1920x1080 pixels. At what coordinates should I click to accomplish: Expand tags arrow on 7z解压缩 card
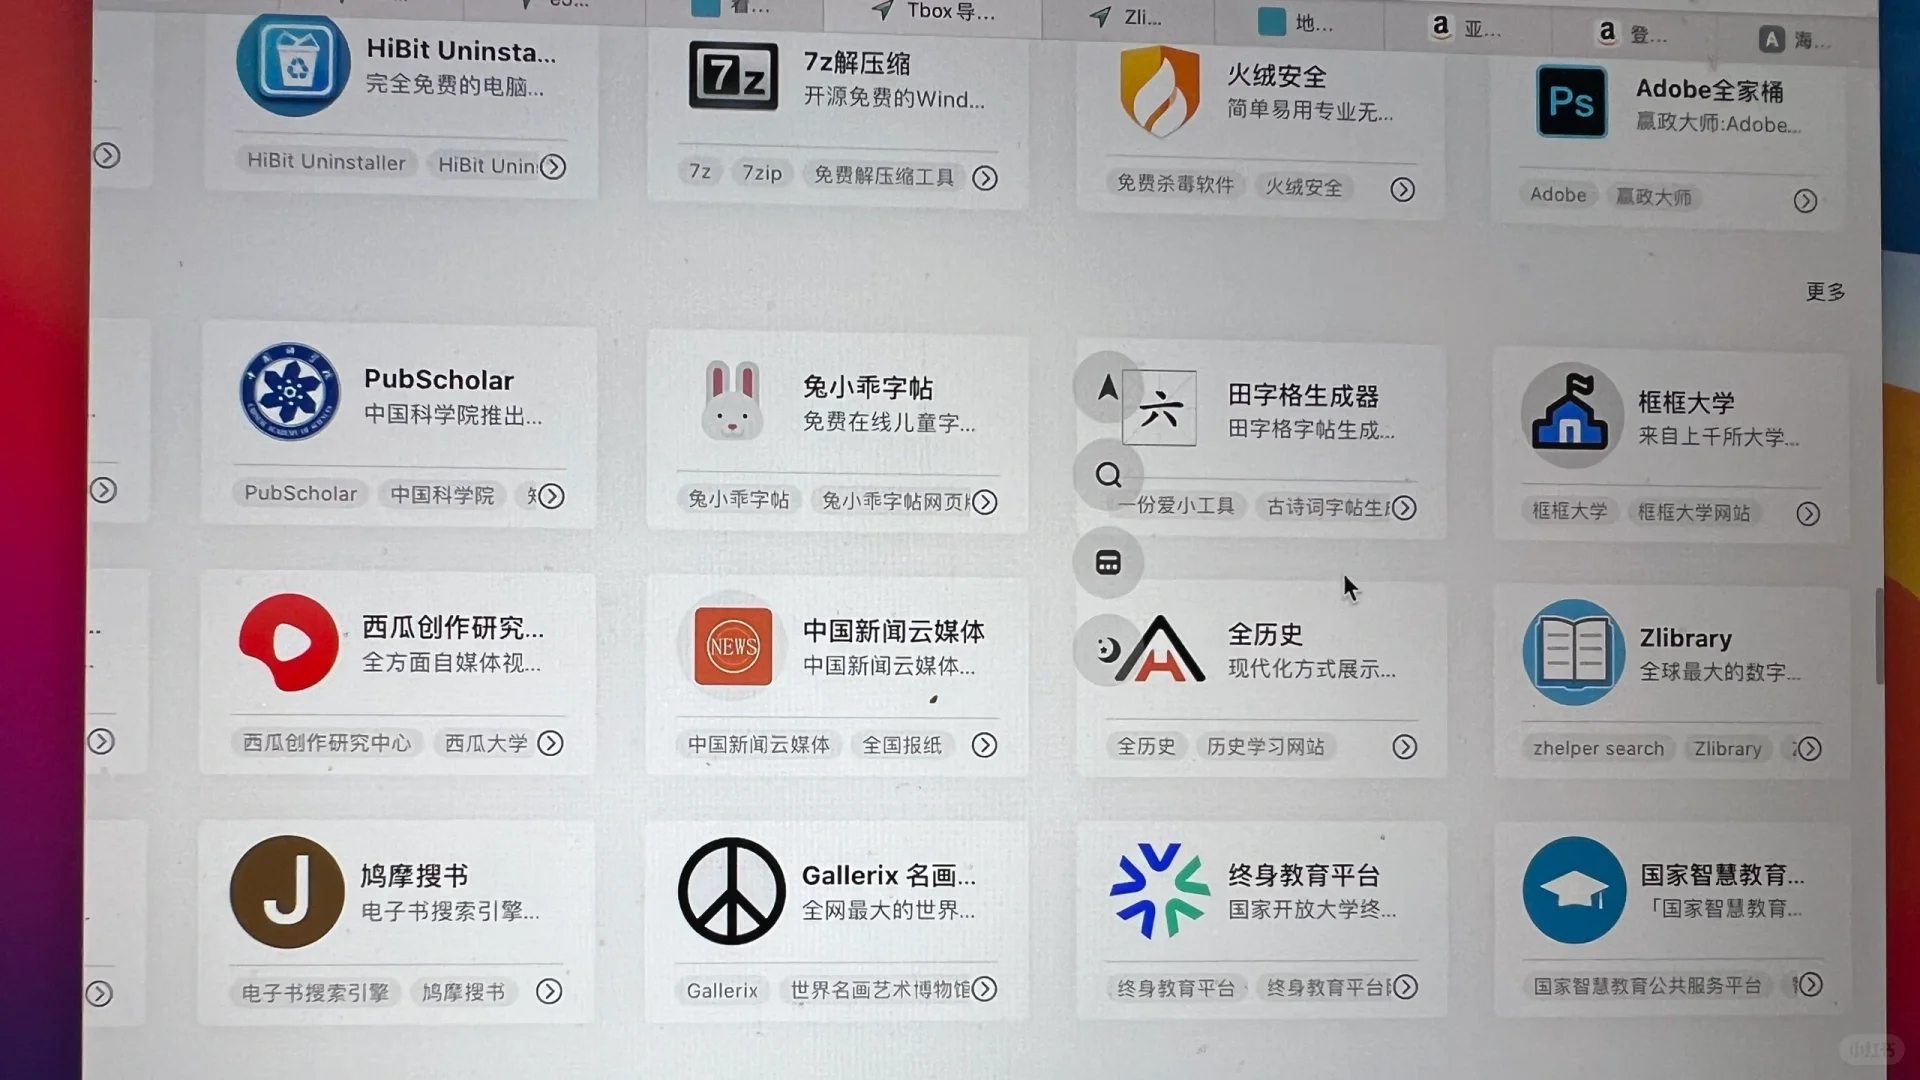985,178
